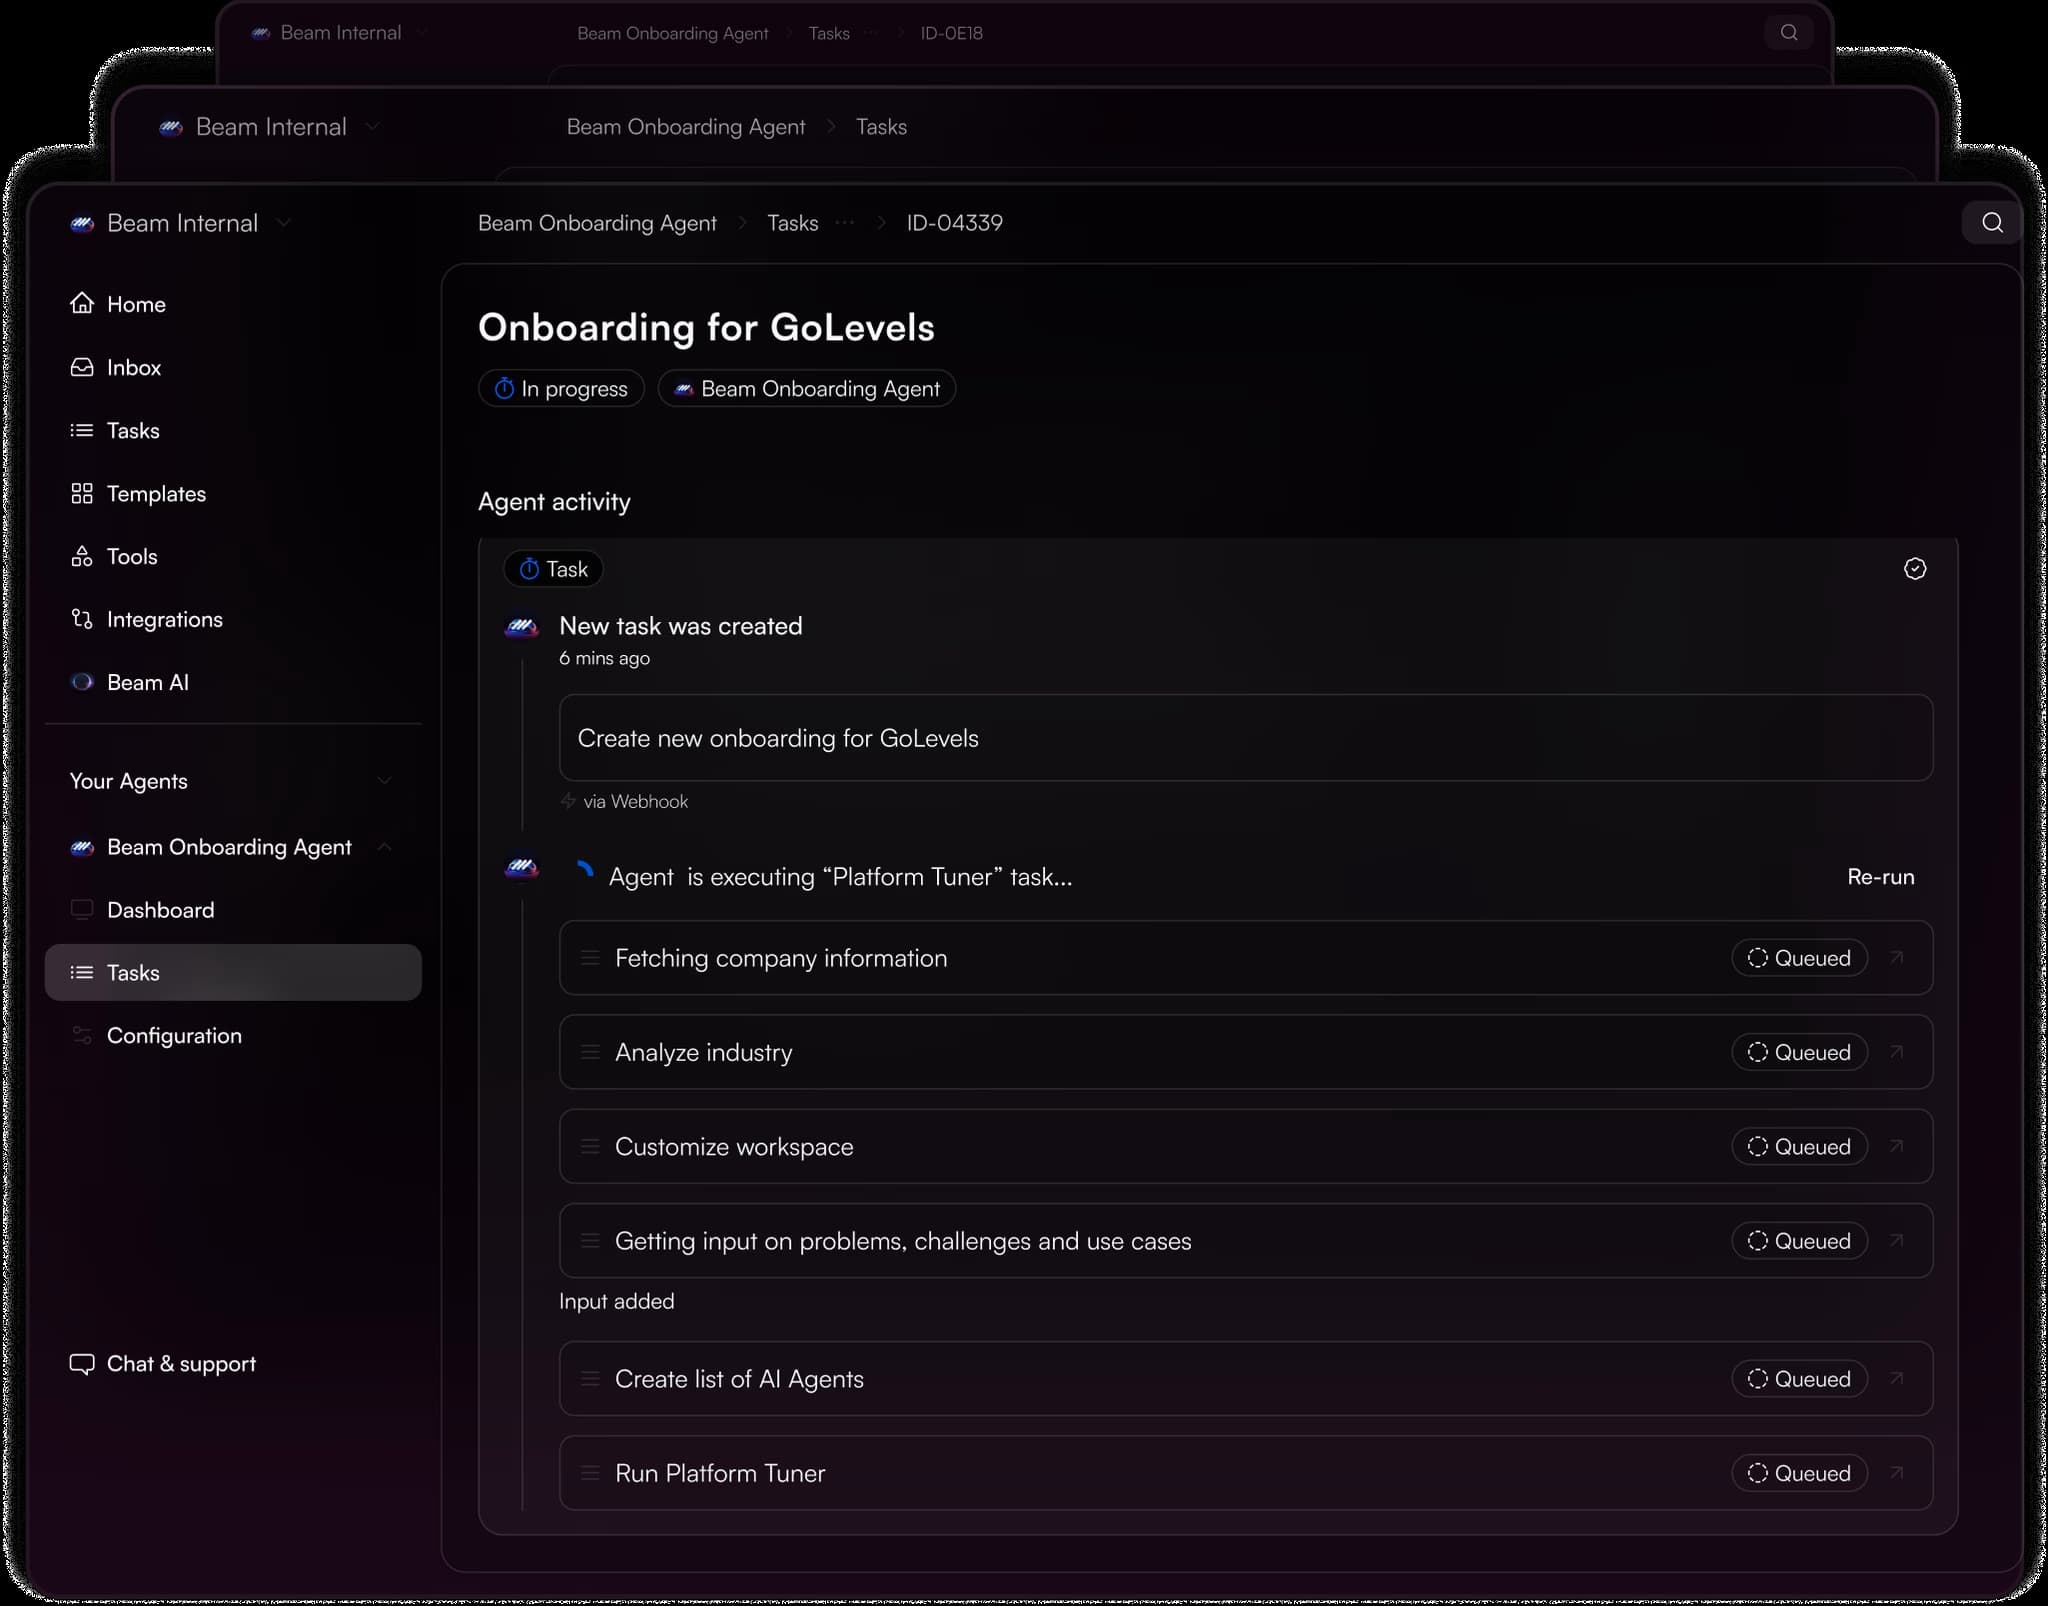Open external link arrow on Run Platform Tuner

[x=1897, y=1473]
